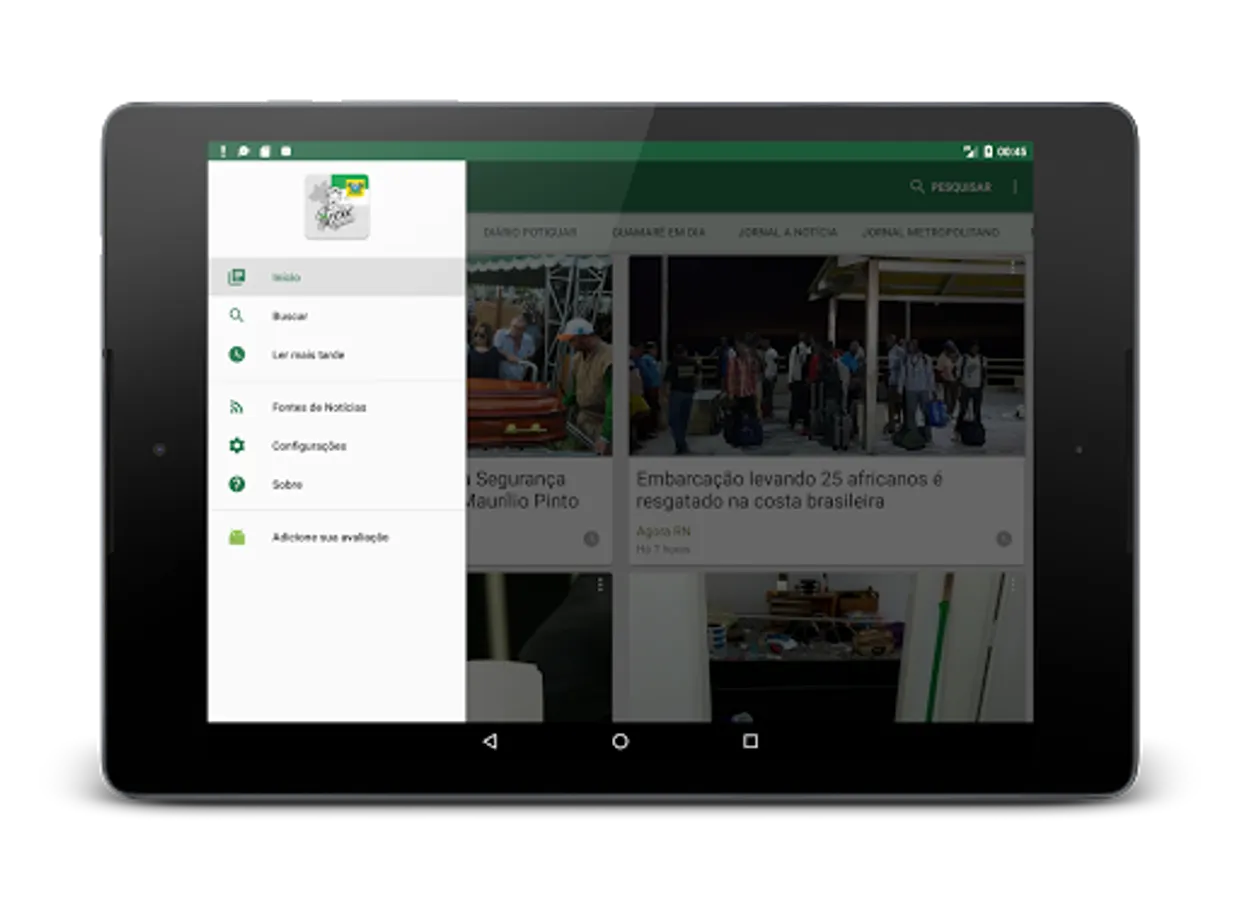Switch to the JORNAL A NOTÍCIA tab
The width and height of the screenshot is (1239, 900).
787,232
